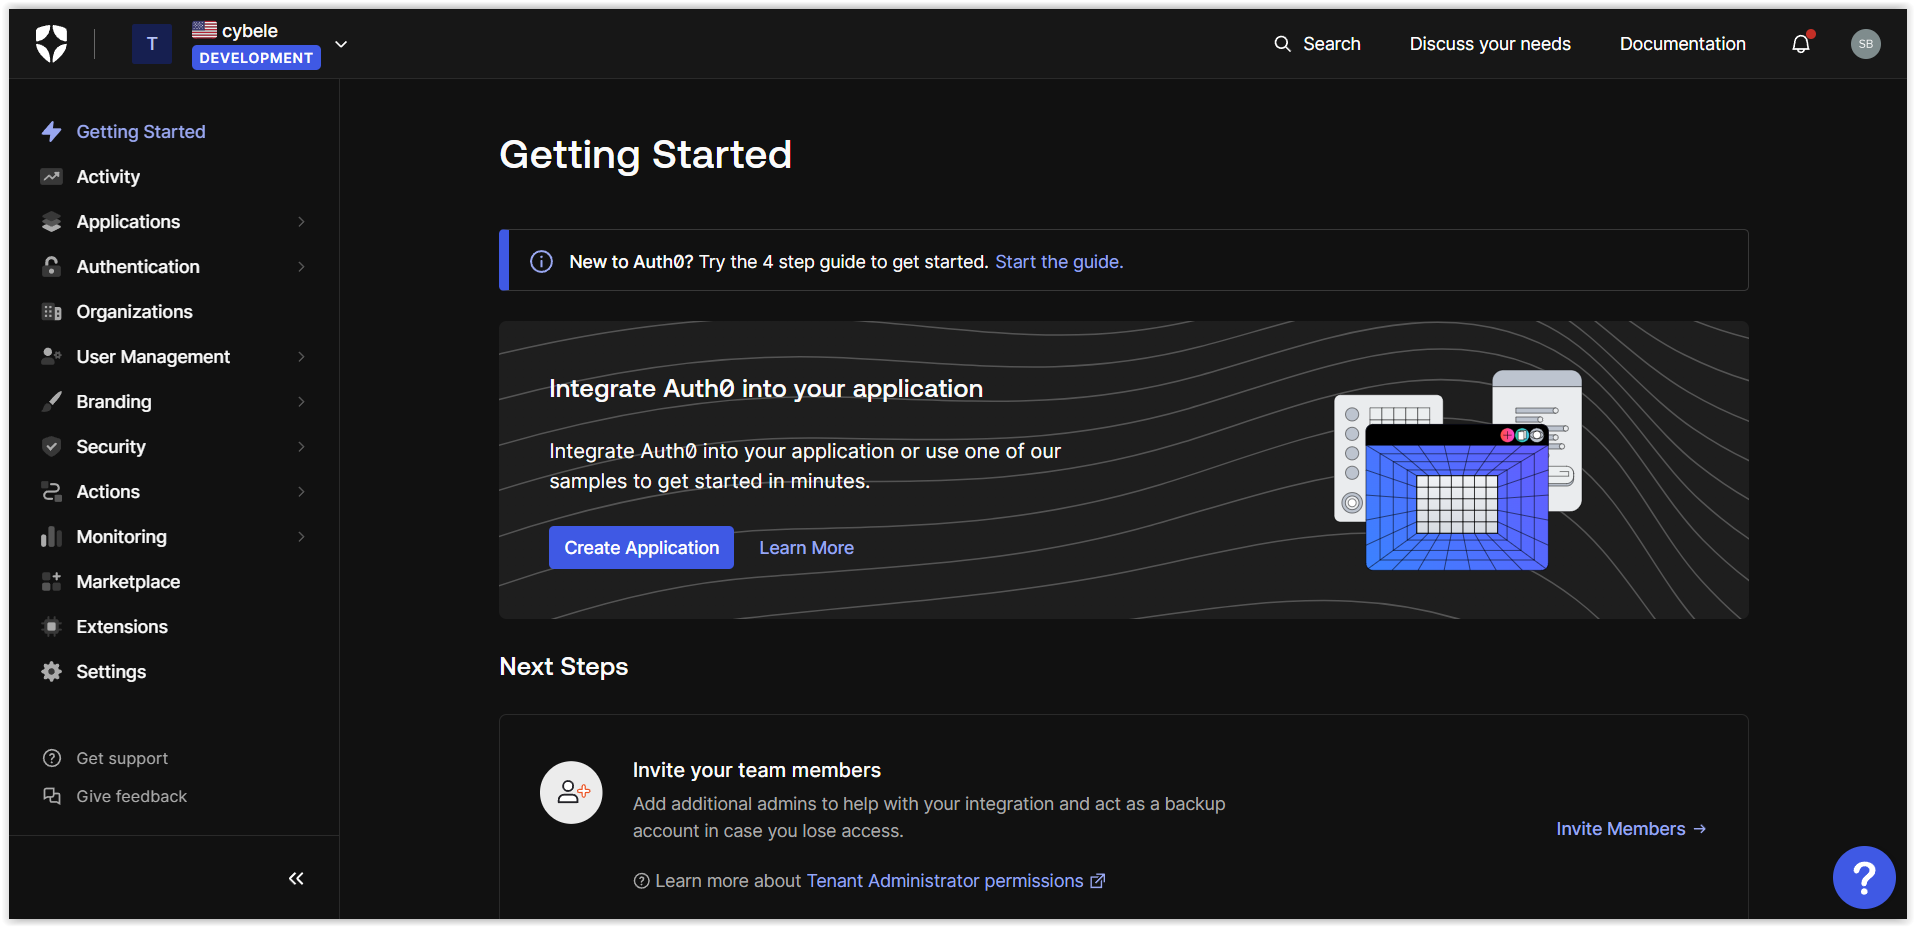Click the Auth0 shield logo
1915x927 pixels.
pos(51,44)
